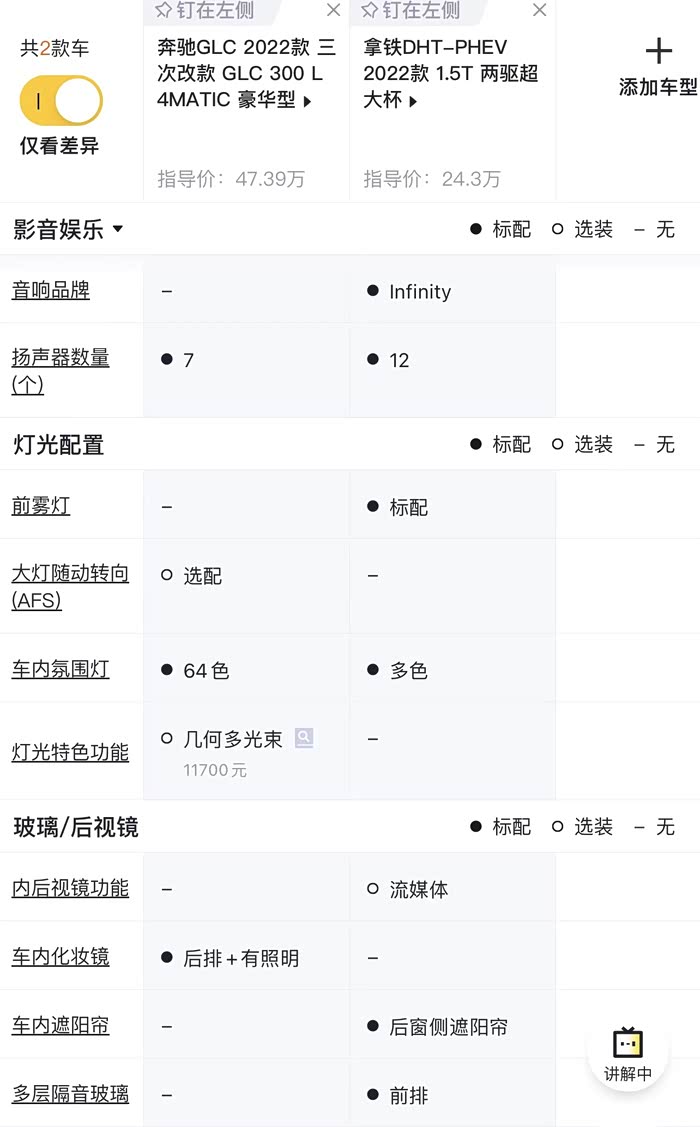Viewport: 700px width, 1127px height.
Task: Select the 几何多光束 optional feature cell
Action: click(232, 740)
